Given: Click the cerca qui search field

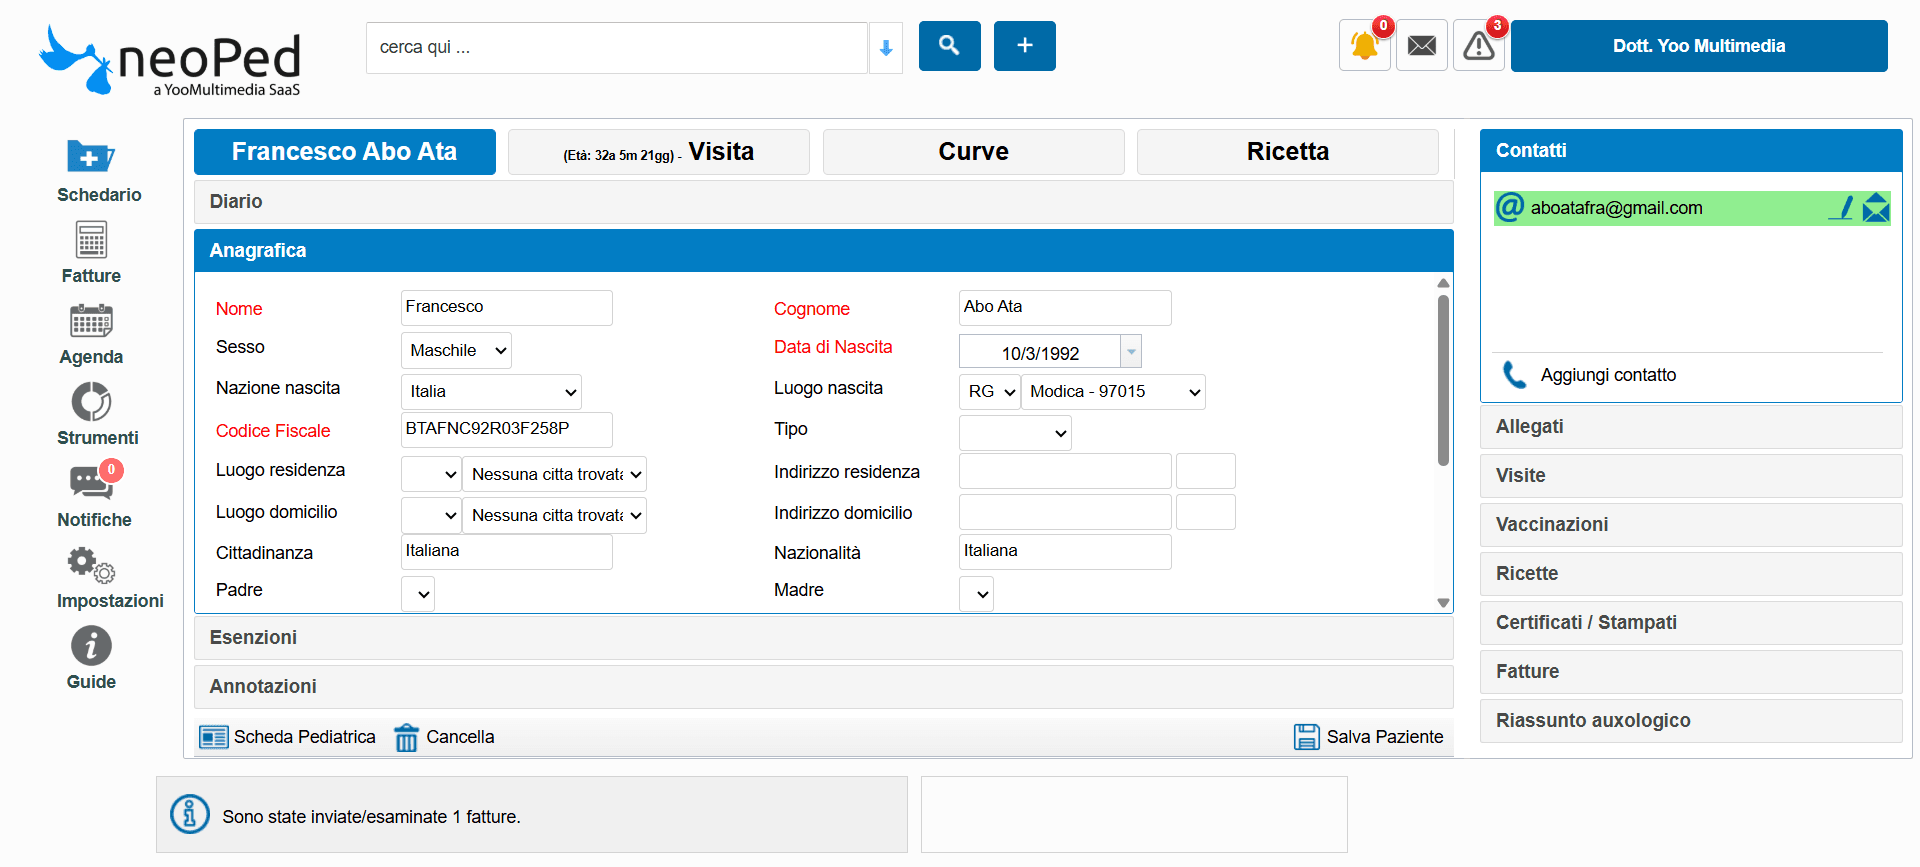Looking at the screenshot, I should coord(617,48).
